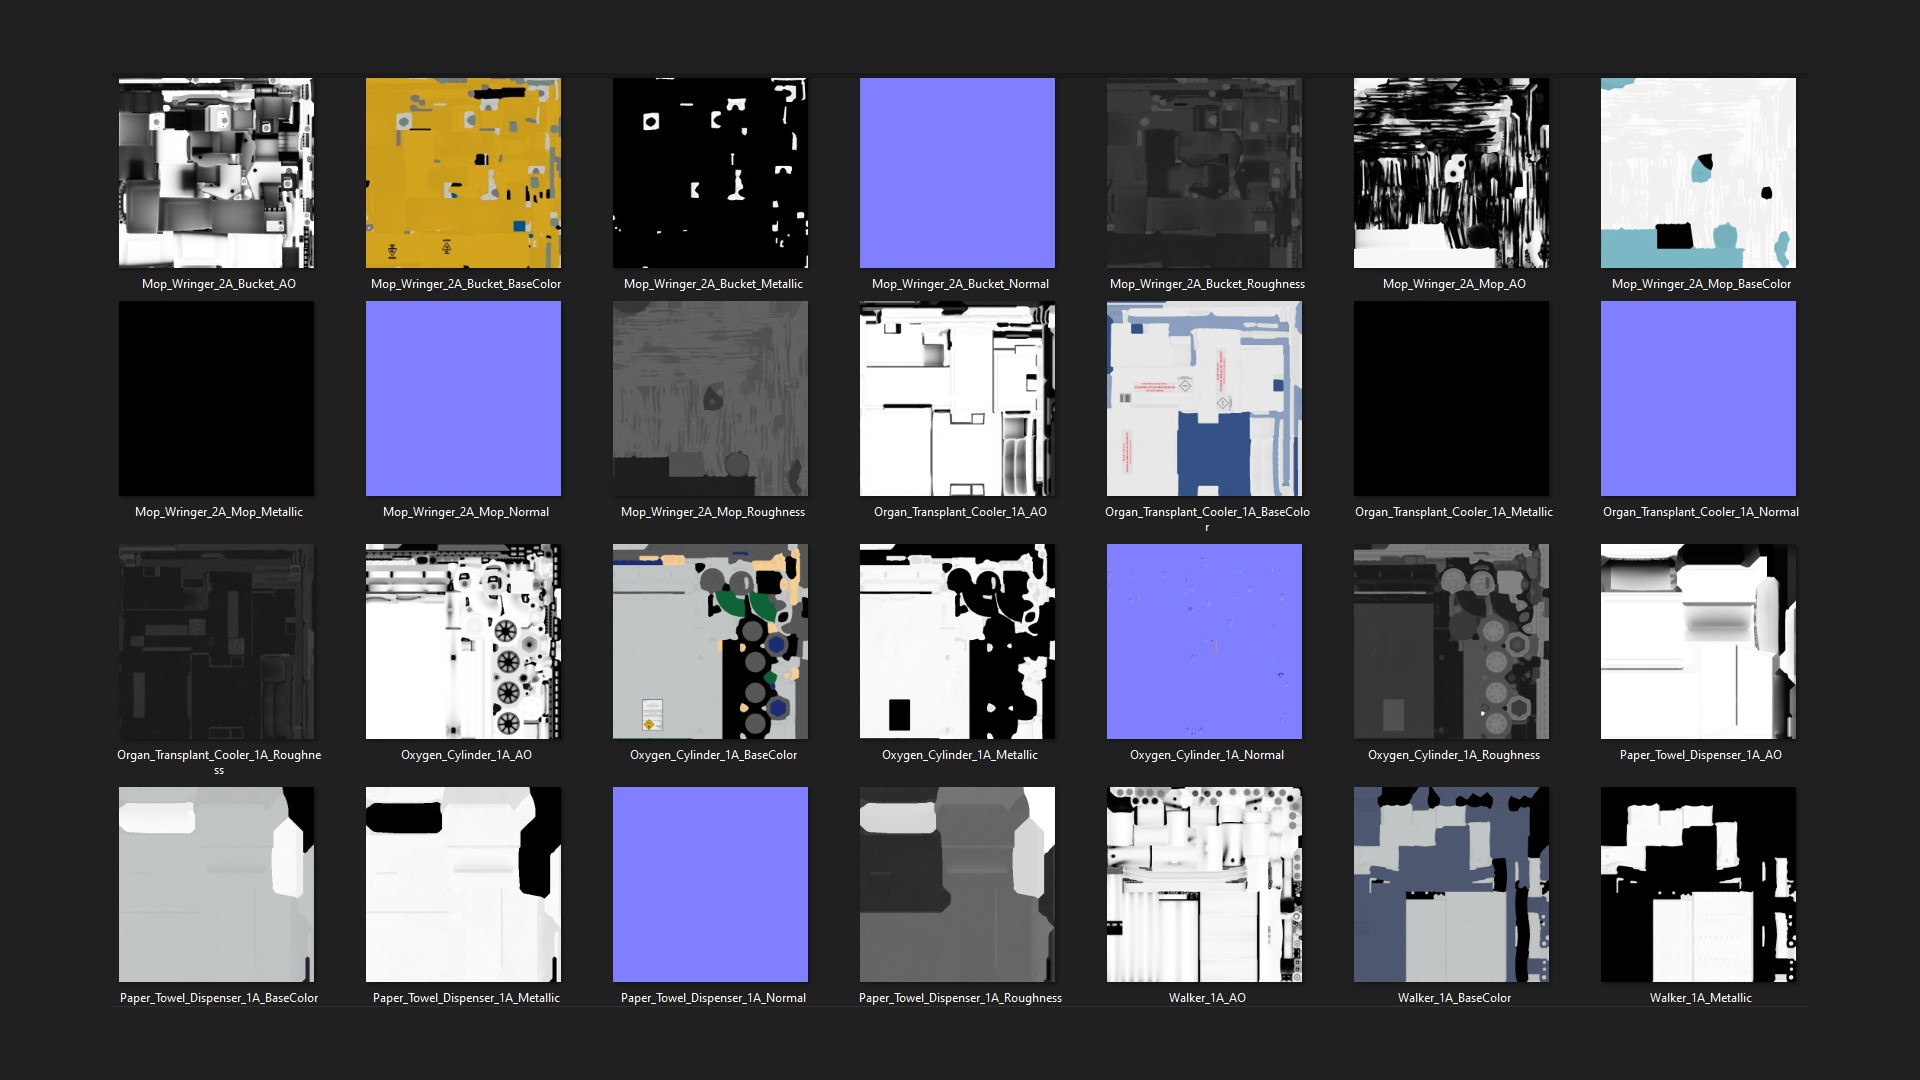Open the Oxygen_Cylinder_1A_Roughness thumbnail

1451,641
